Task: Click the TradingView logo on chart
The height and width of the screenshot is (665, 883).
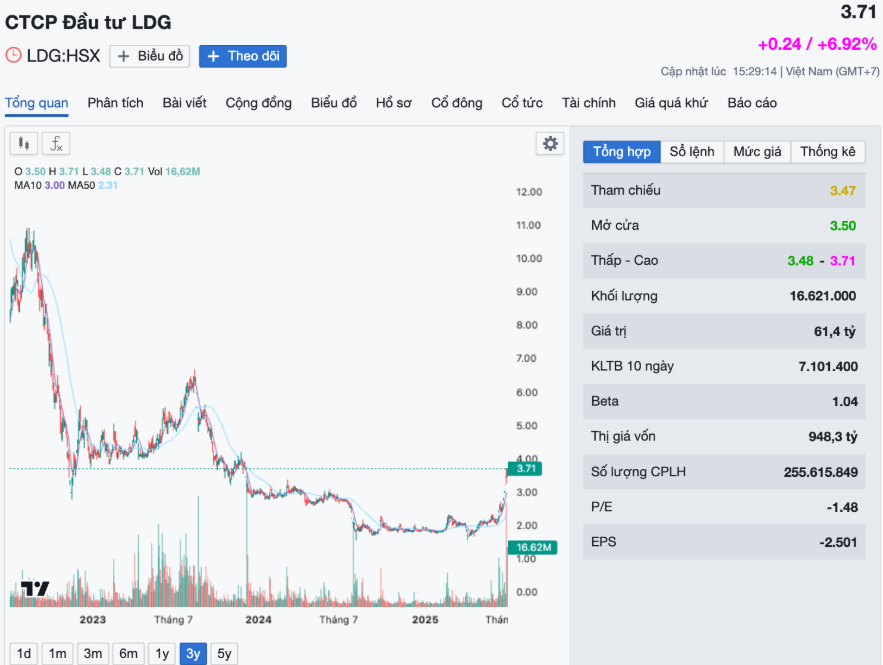Action: [35, 588]
